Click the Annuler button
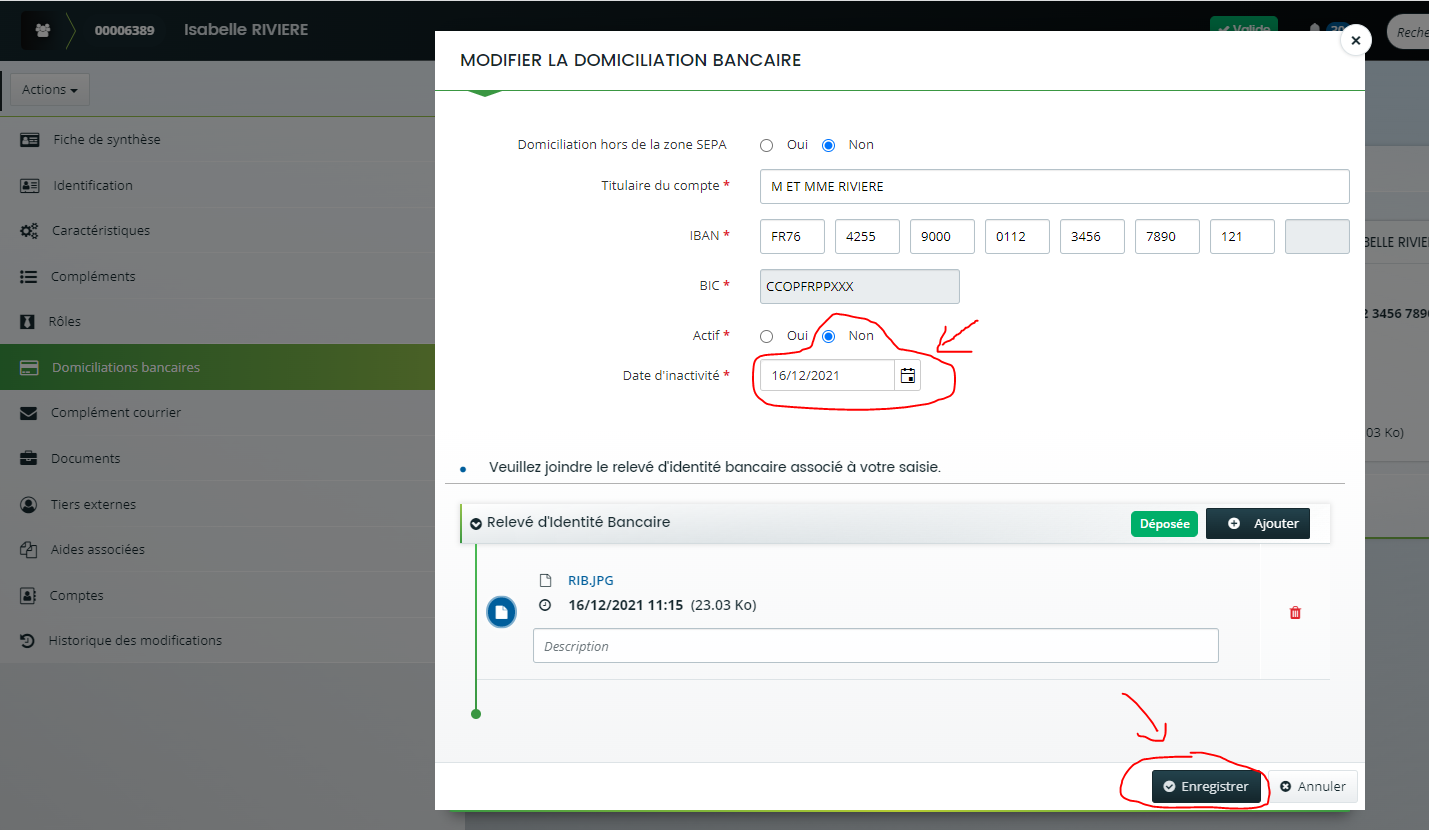Image resolution: width=1429 pixels, height=830 pixels. click(x=1313, y=786)
